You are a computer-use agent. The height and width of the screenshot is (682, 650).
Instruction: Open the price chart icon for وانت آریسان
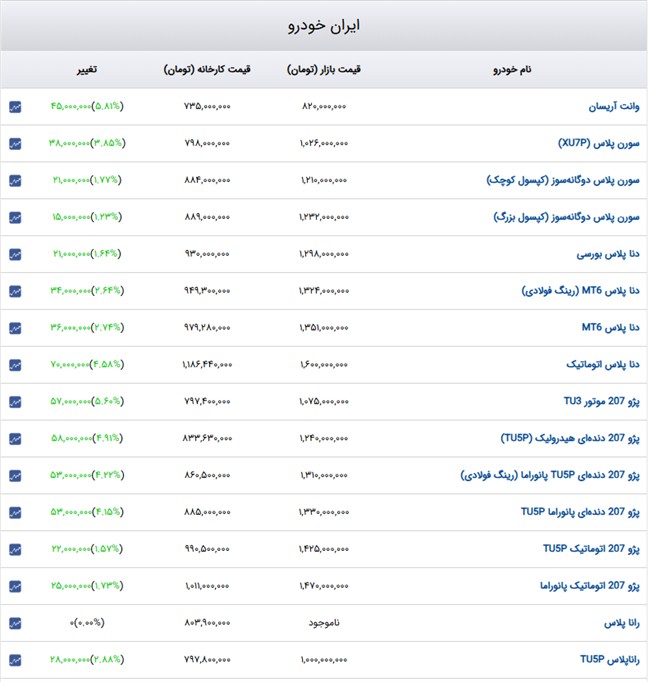coord(15,106)
